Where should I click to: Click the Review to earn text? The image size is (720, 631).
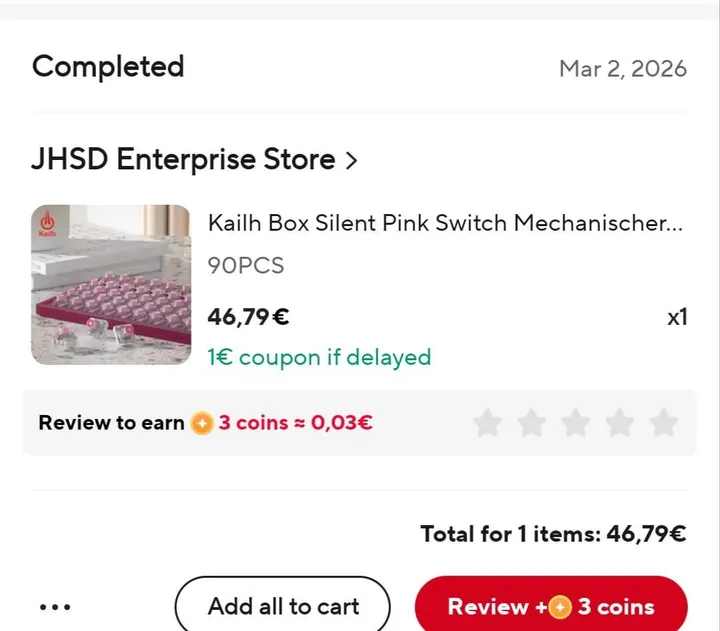tap(111, 423)
